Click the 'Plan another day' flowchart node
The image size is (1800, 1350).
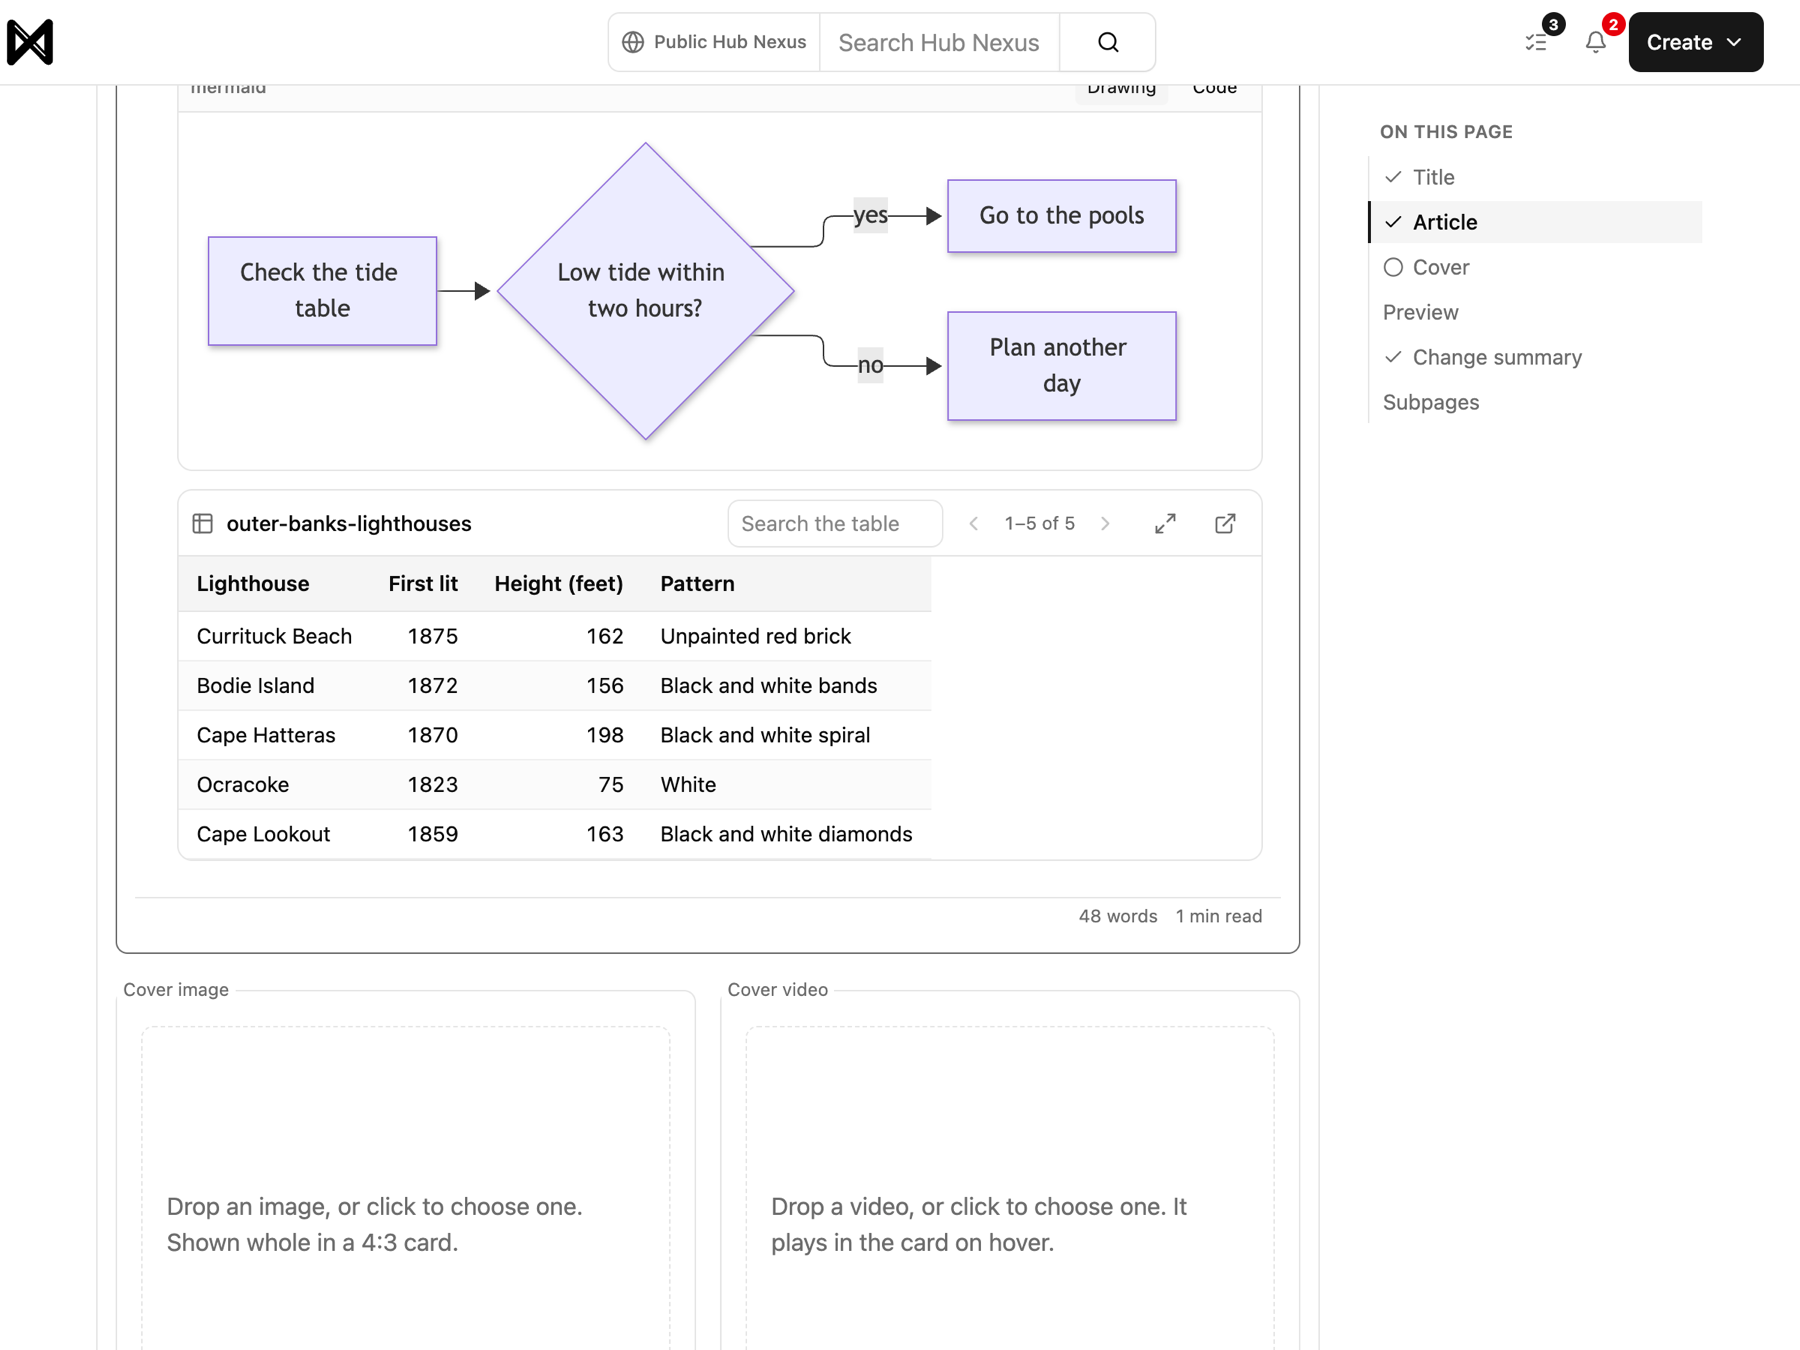click(1061, 366)
